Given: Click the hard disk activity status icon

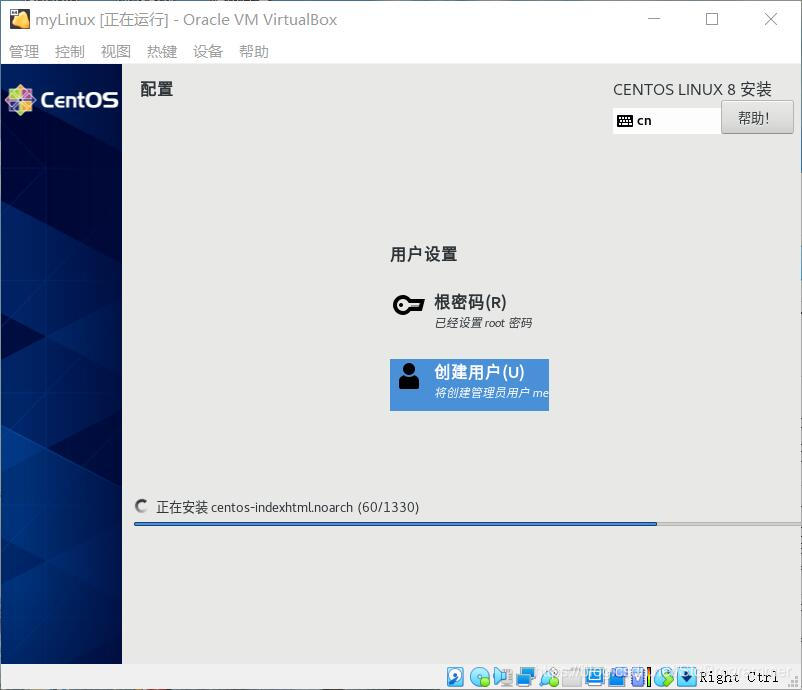Looking at the screenshot, I should [x=455, y=677].
